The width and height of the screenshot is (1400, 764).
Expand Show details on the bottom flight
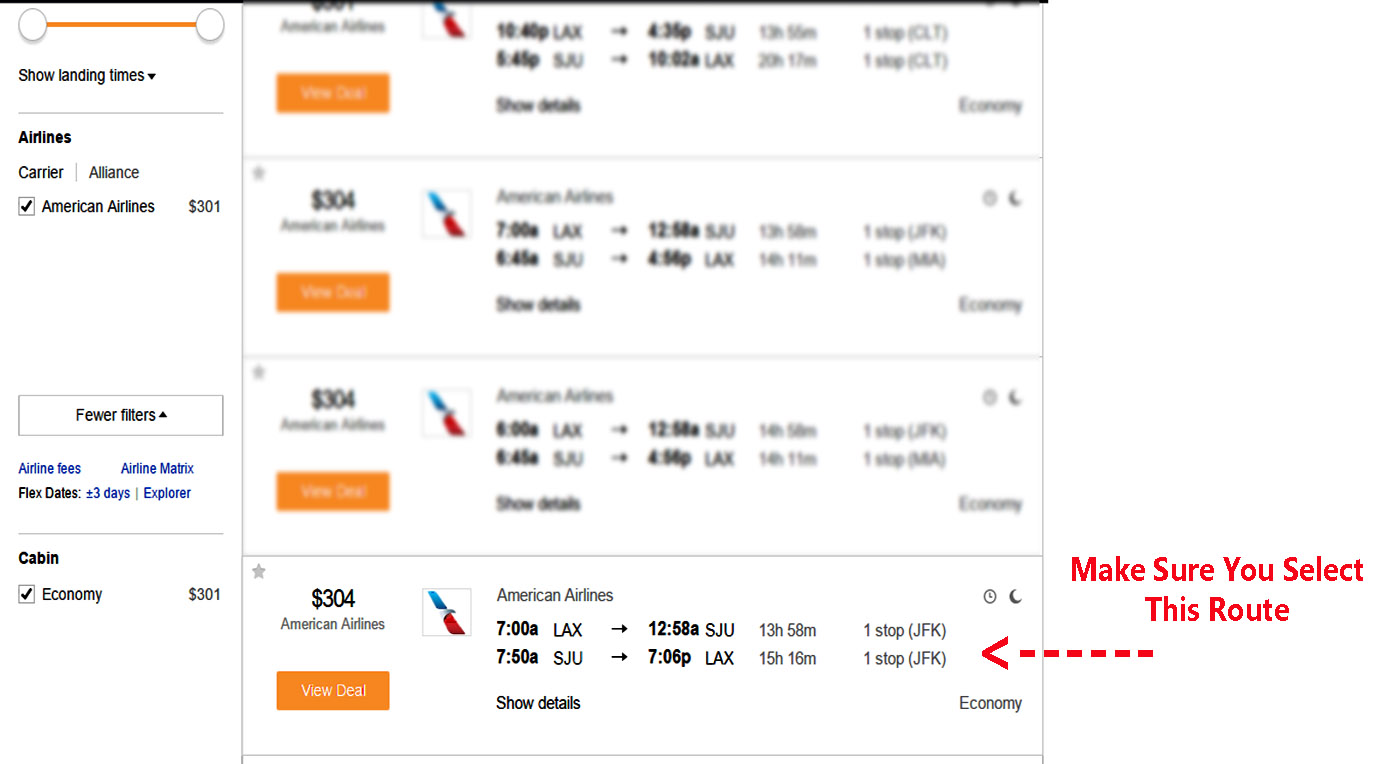pos(538,703)
